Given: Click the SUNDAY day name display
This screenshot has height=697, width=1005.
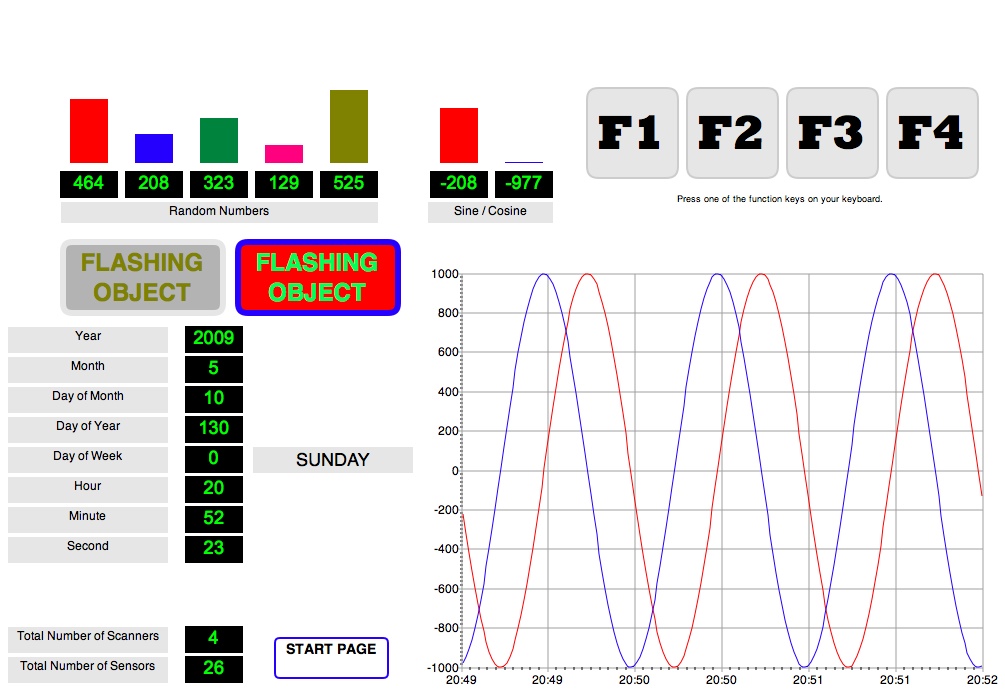Looking at the screenshot, I should point(333,460).
